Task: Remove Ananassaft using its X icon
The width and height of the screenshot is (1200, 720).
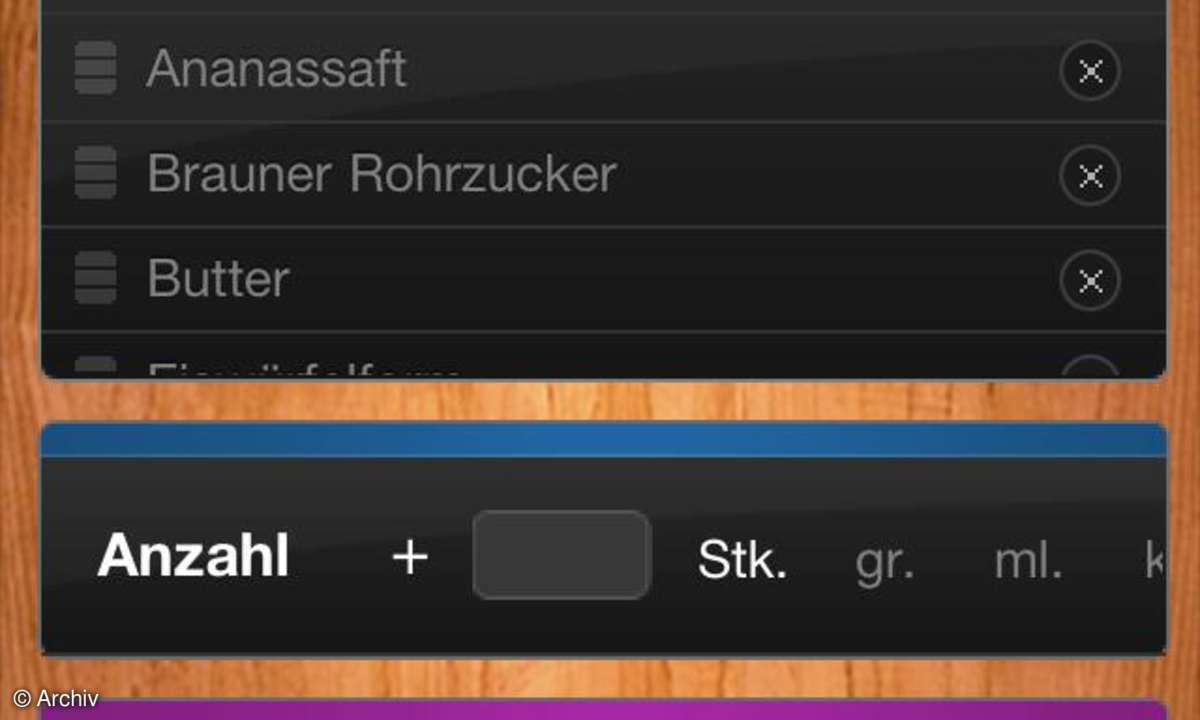Action: (x=1090, y=71)
